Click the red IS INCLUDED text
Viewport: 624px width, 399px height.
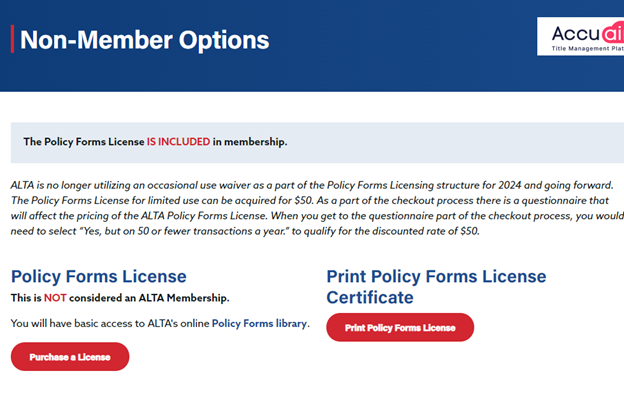pyautogui.click(x=178, y=142)
